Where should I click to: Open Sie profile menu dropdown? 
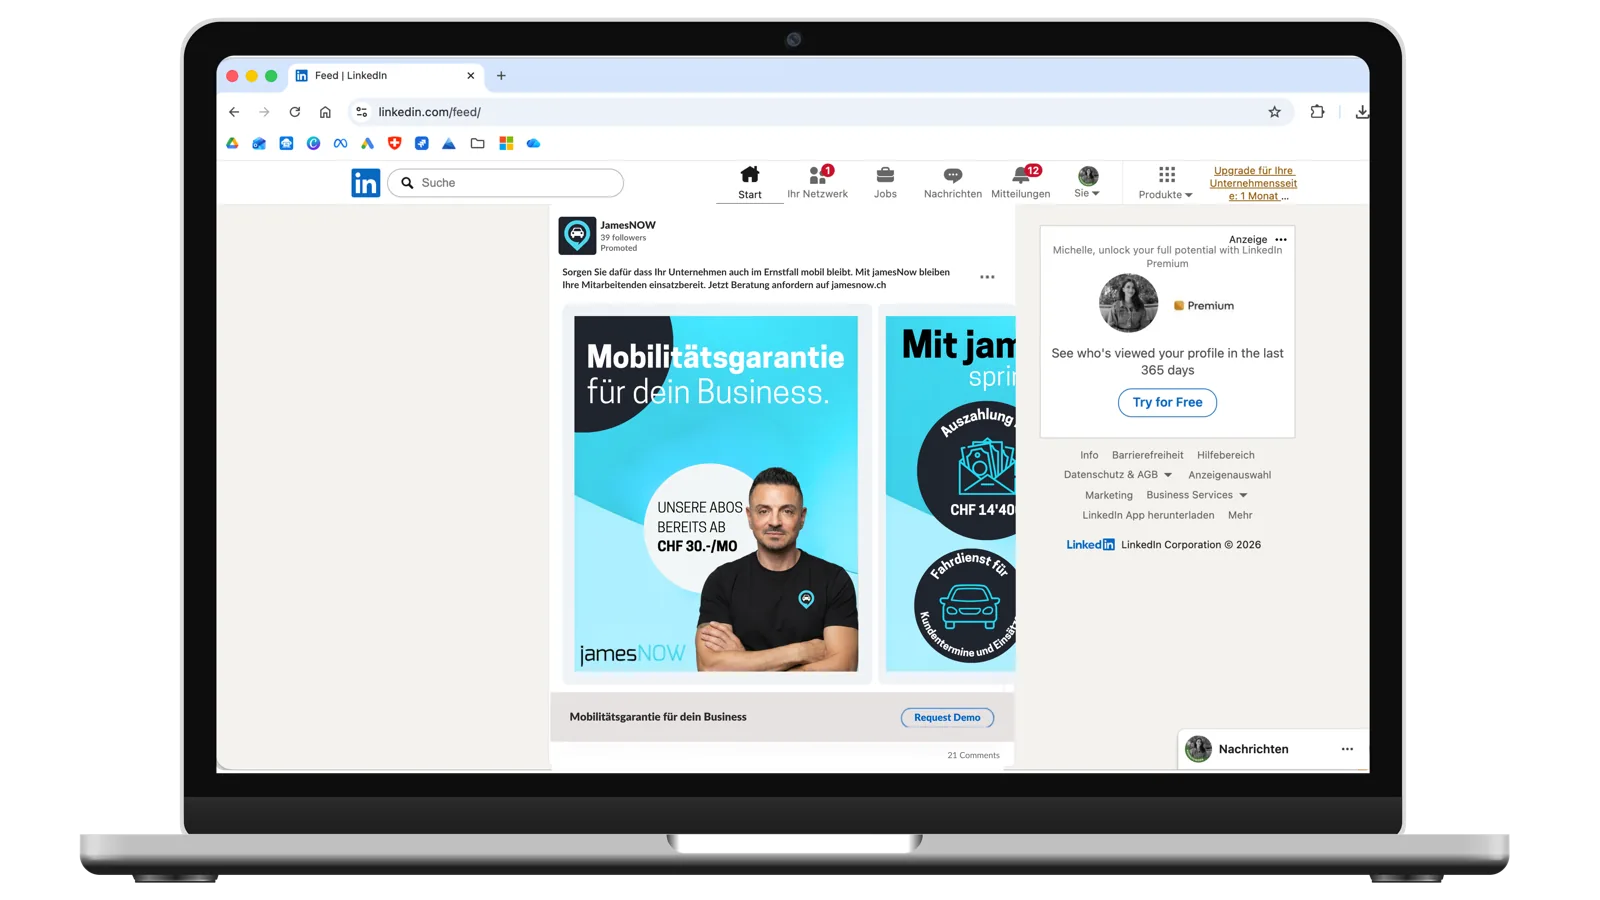tap(1087, 182)
